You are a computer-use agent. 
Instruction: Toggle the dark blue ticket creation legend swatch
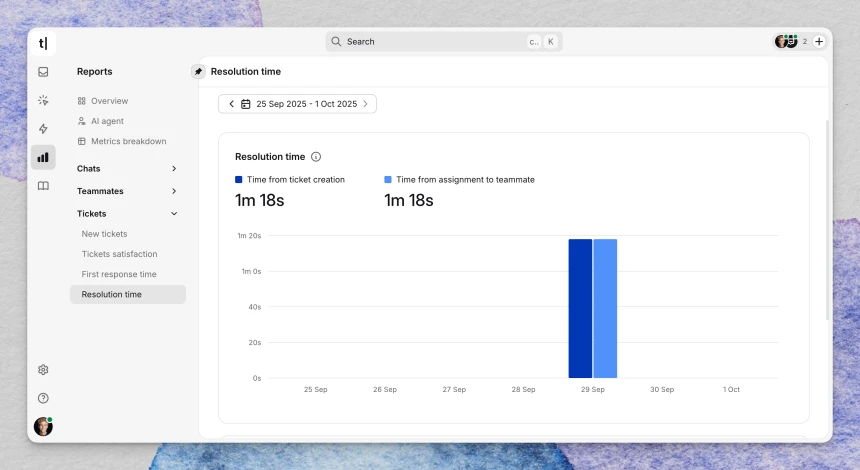click(239, 179)
